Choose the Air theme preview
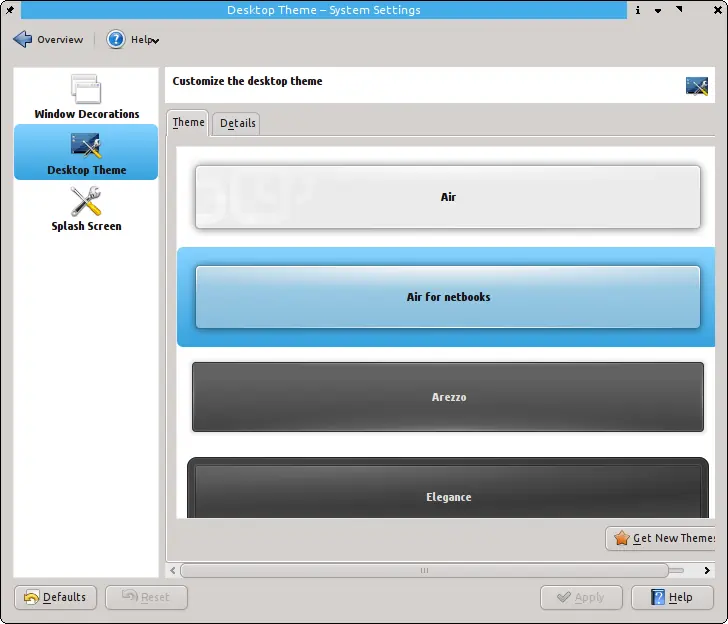 [448, 197]
